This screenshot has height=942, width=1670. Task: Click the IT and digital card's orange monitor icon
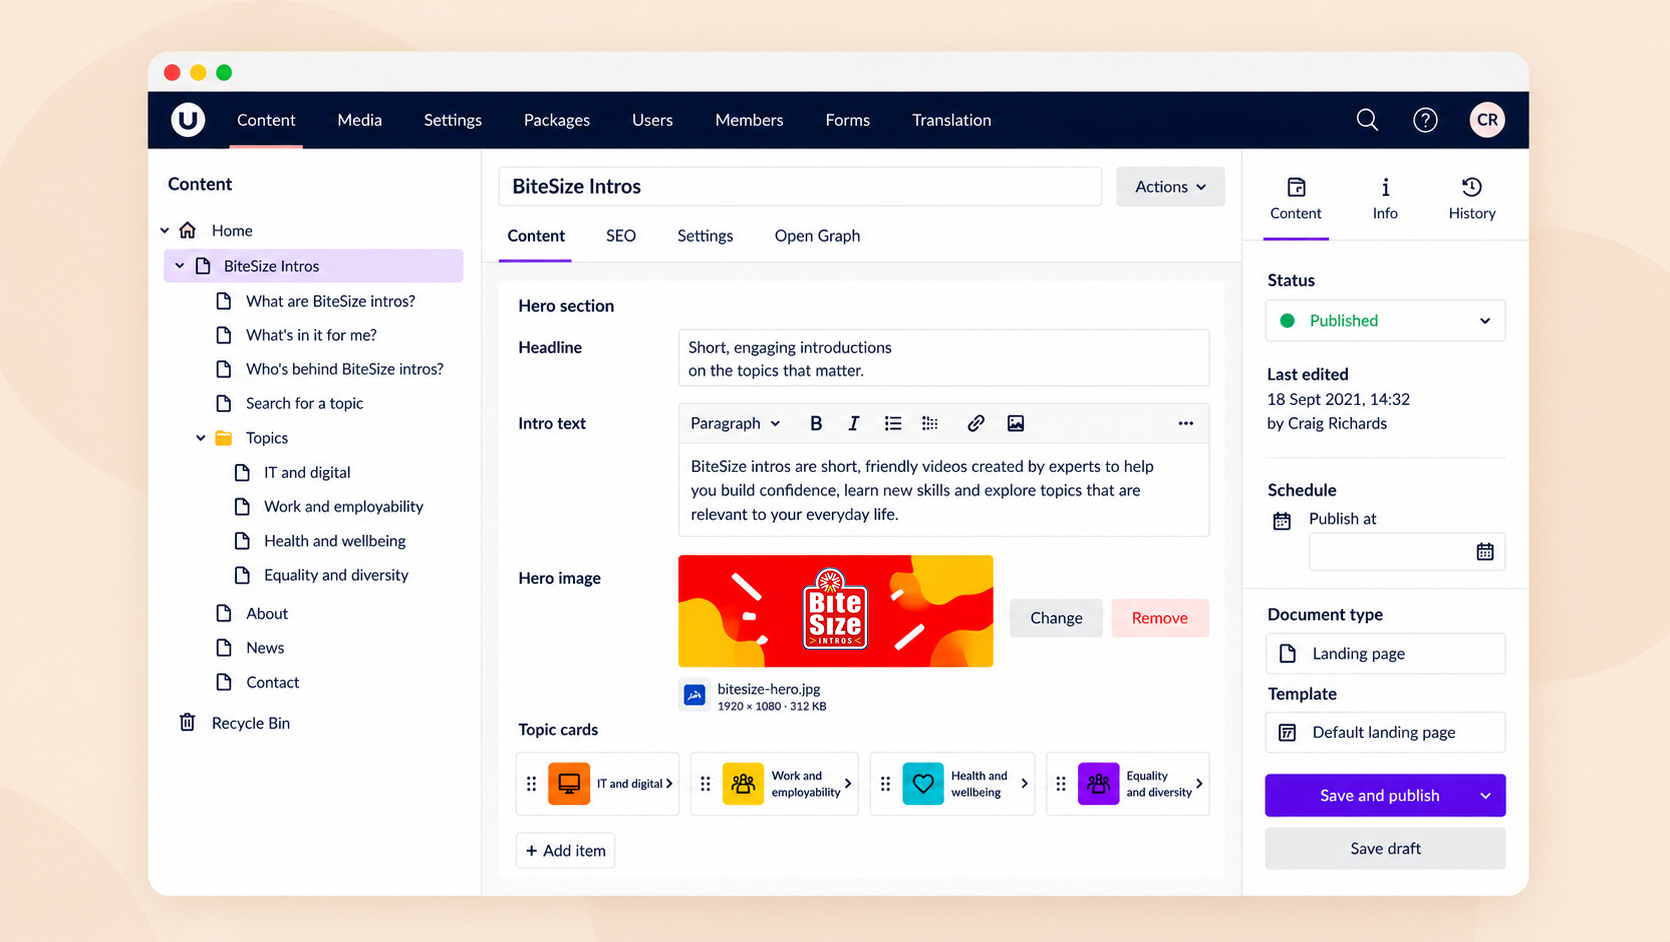569,784
